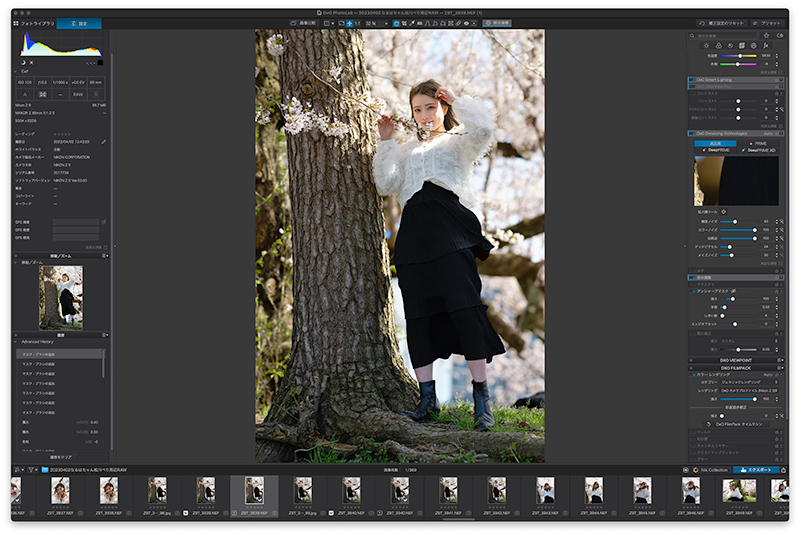Show the Light corrections sun icon
800x535 pixels.
click(707, 45)
